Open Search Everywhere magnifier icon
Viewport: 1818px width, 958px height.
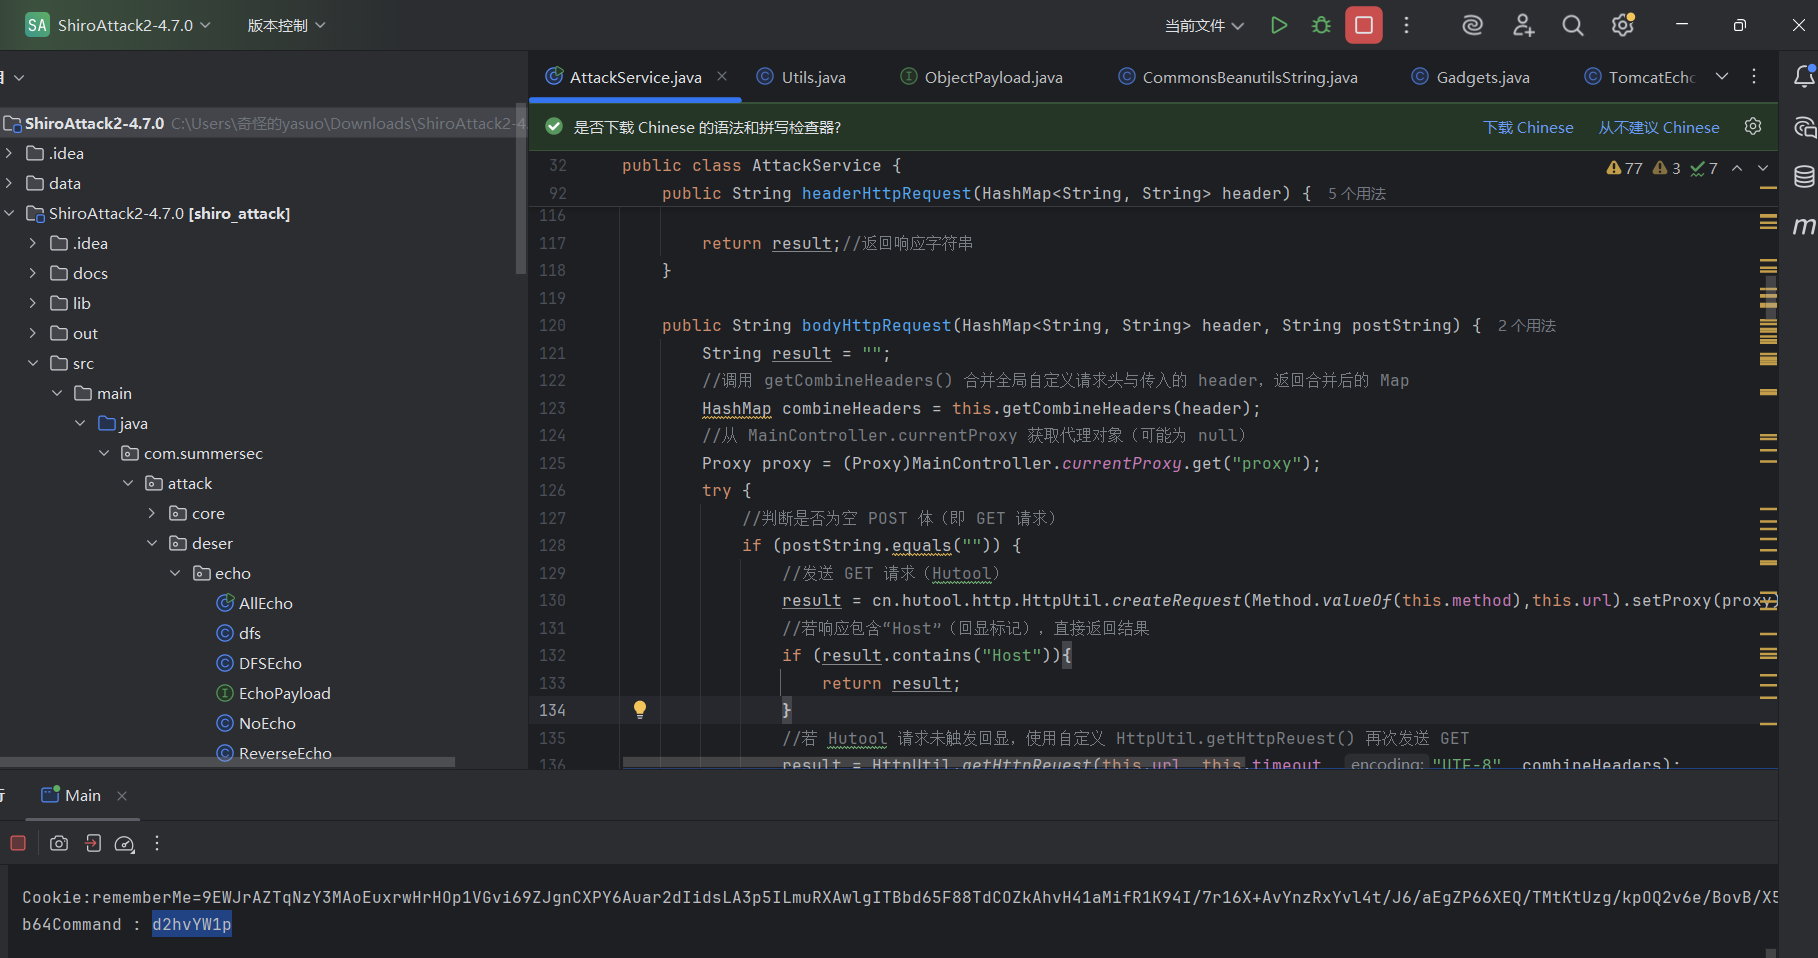point(1572,26)
